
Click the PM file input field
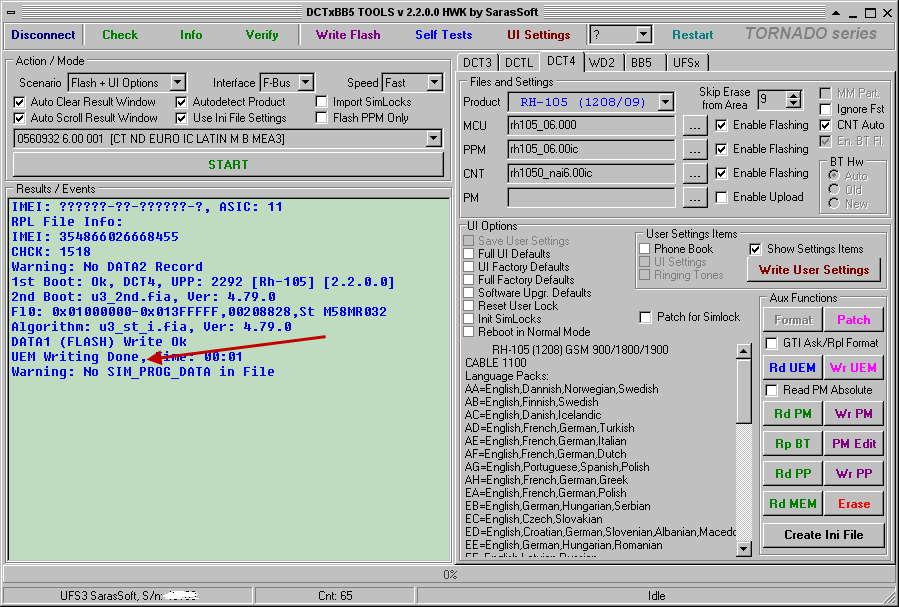pyautogui.click(x=591, y=198)
